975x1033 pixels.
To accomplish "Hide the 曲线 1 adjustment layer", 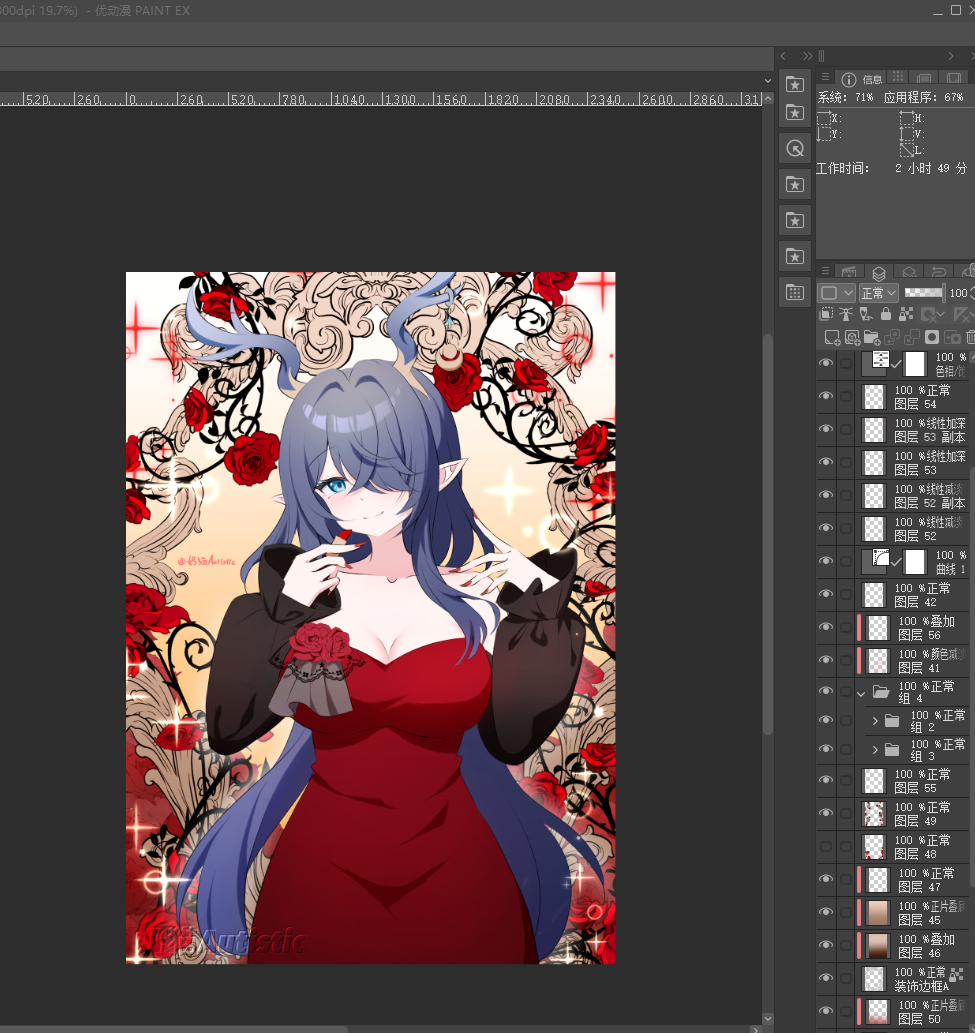I will 826,562.
